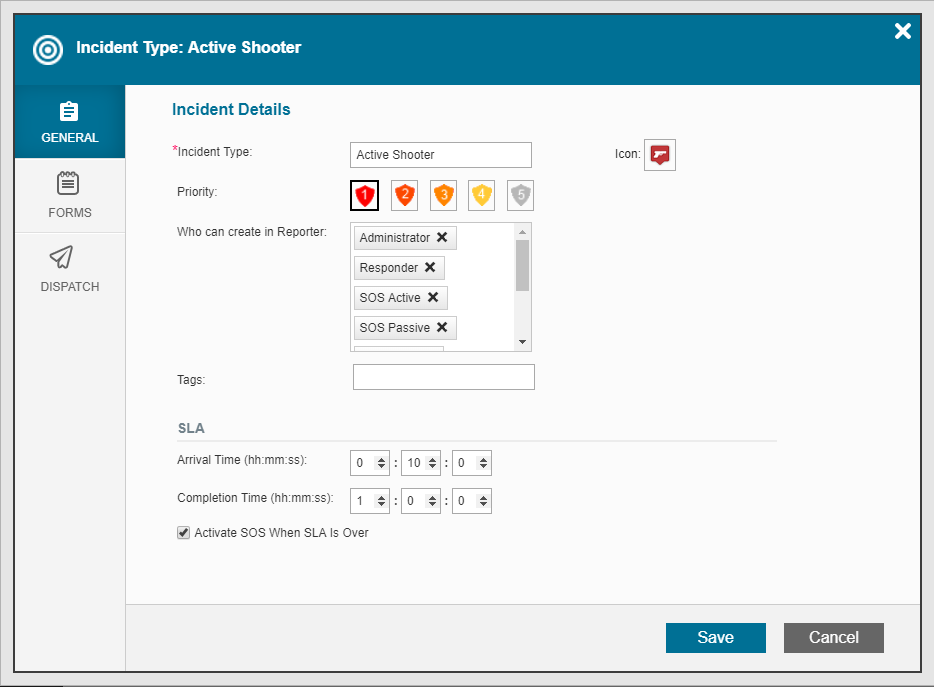Save the Active Shooter incident type
This screenshot has height=687, width=934.
click(x=715, y=637)
